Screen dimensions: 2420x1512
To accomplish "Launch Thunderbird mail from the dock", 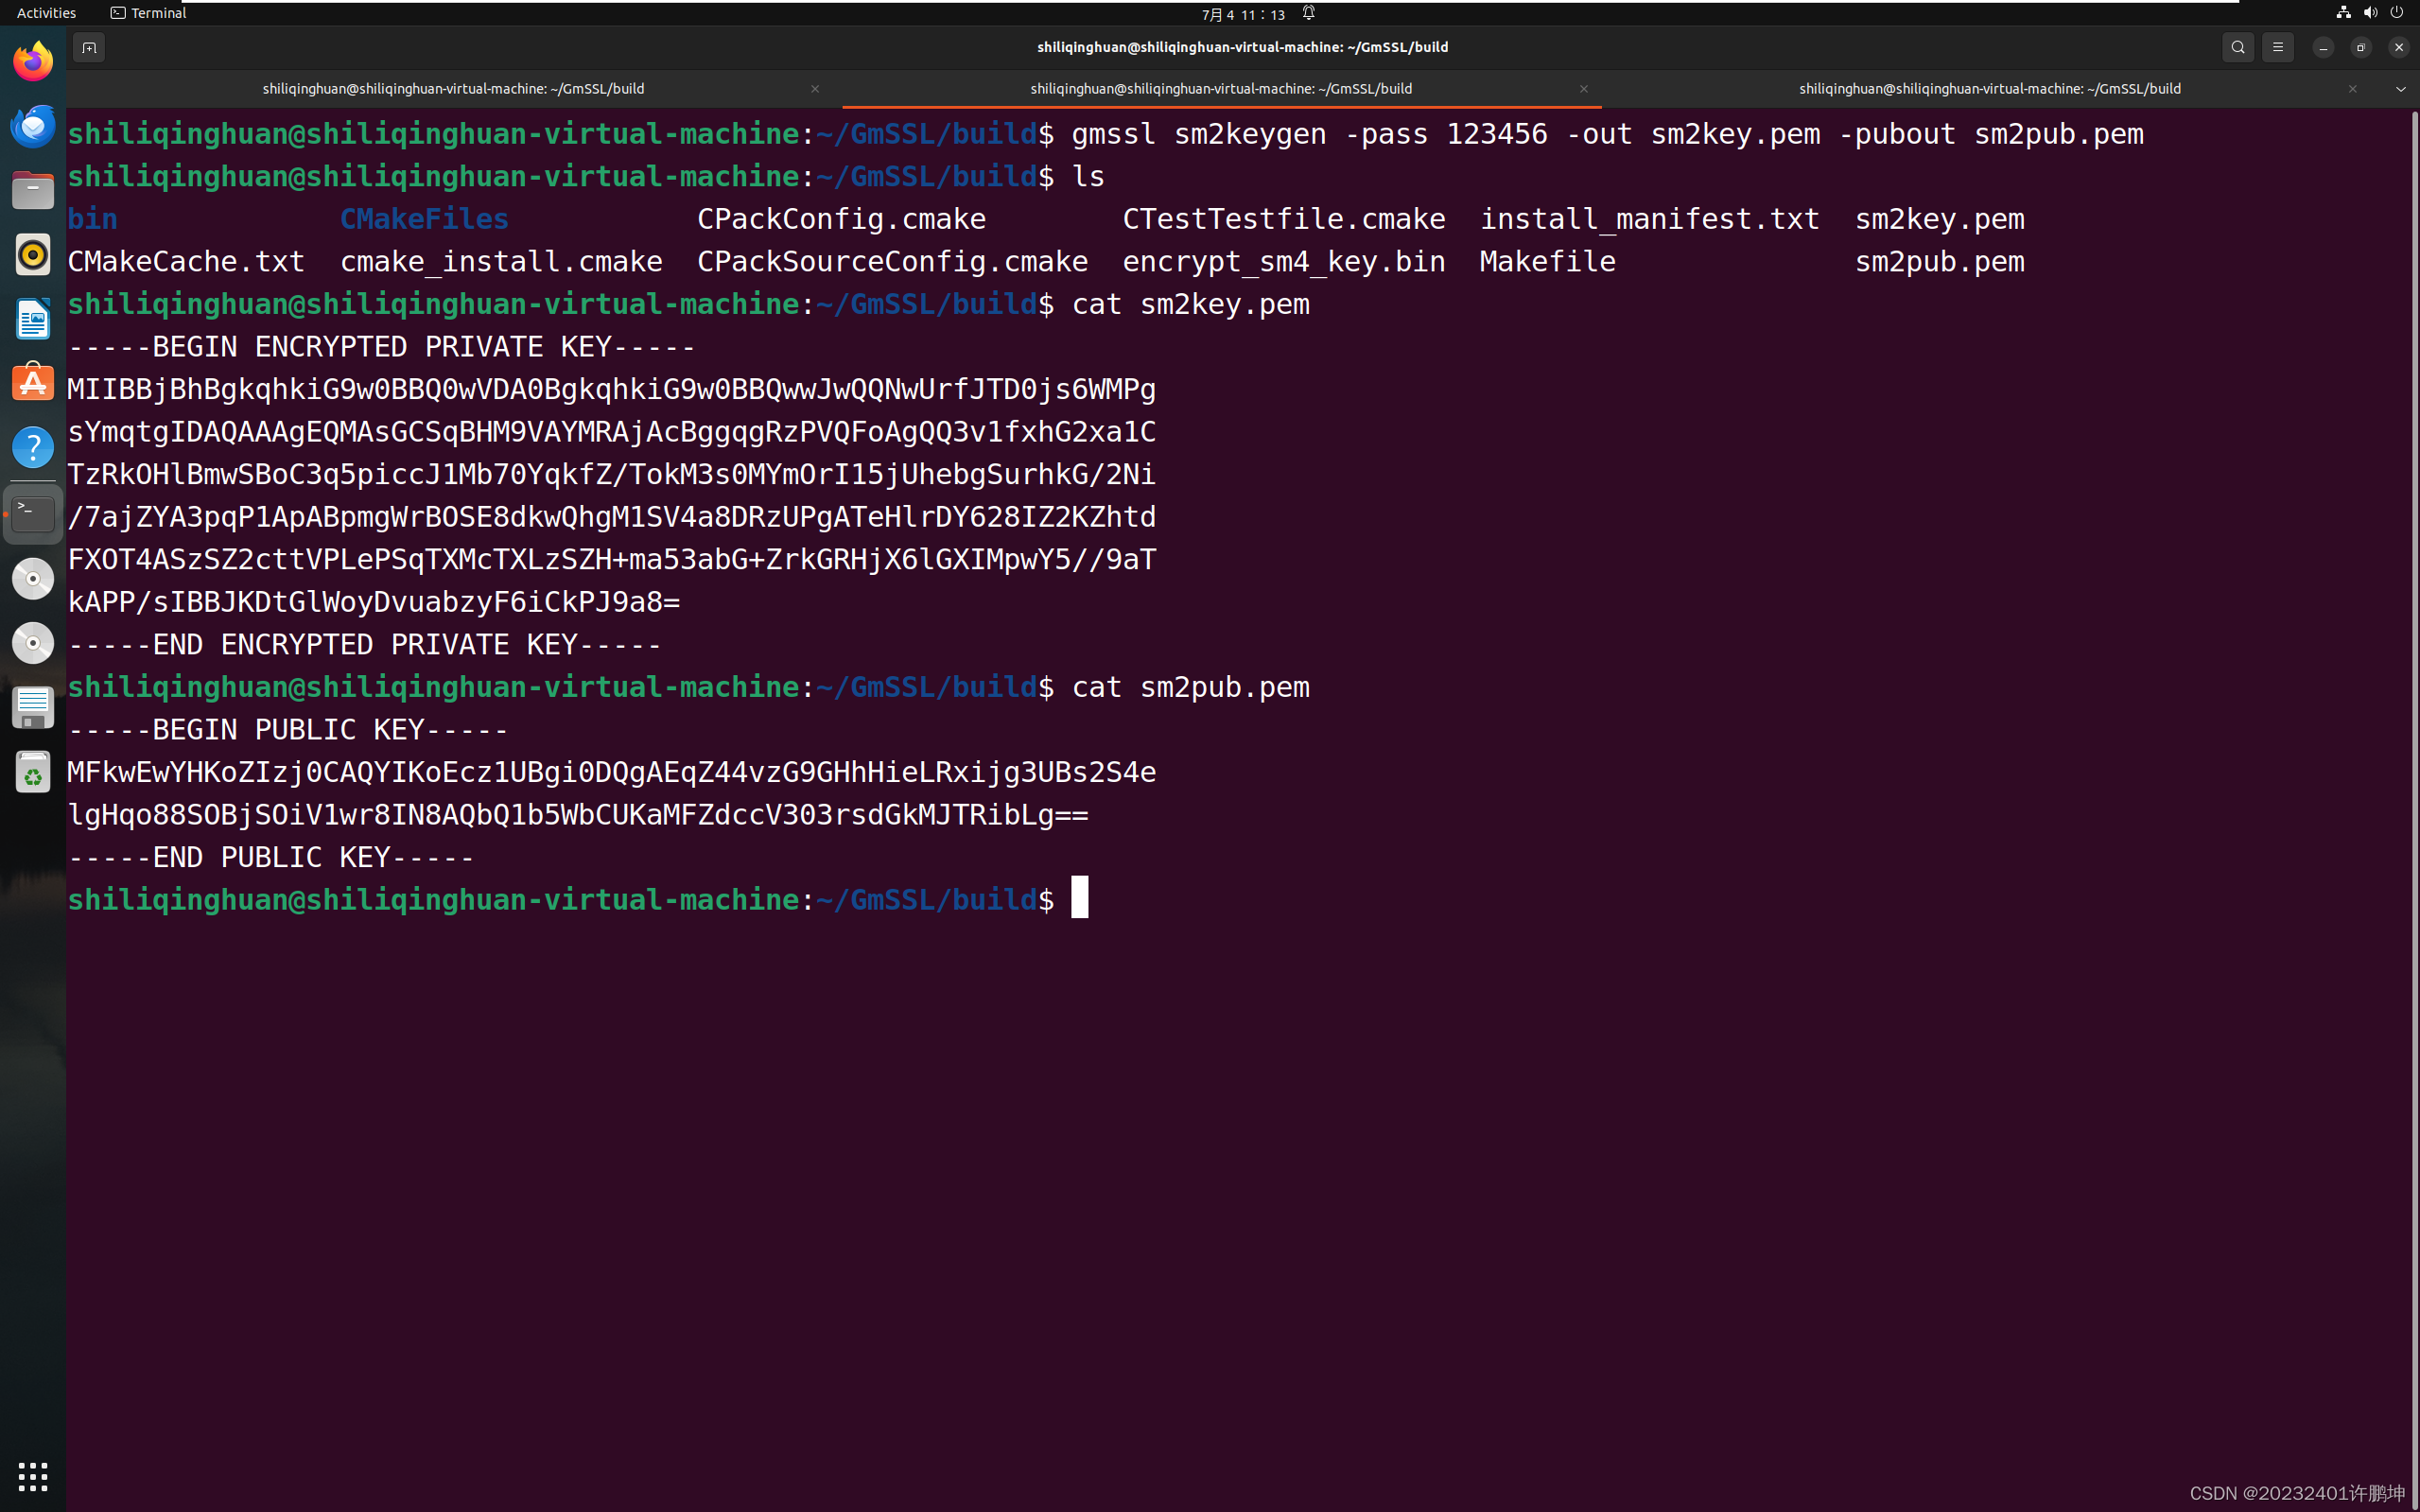I will 33,126.
